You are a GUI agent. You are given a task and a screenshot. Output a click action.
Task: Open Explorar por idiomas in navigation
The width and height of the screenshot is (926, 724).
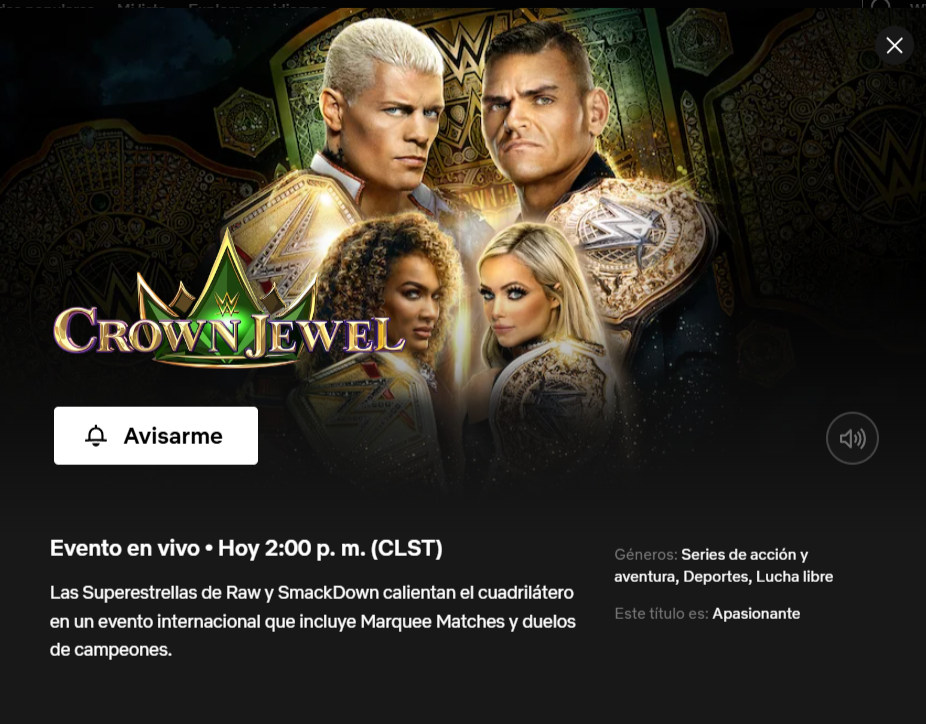(257, 4)
